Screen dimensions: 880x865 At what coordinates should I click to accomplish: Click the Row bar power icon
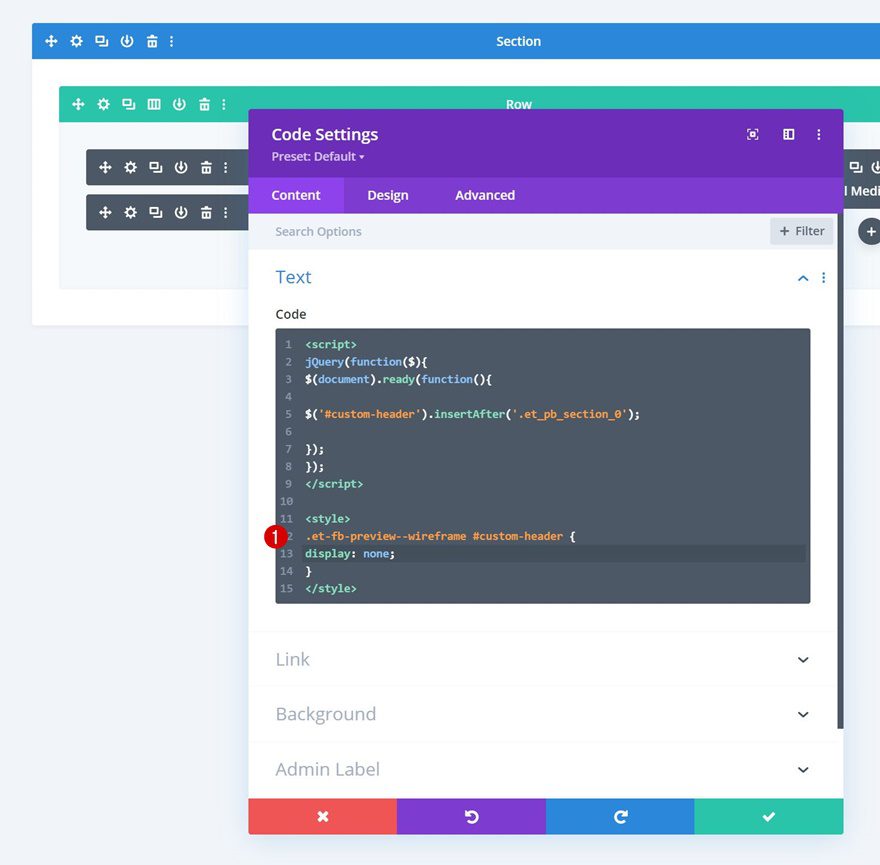[x=179, y=104]
